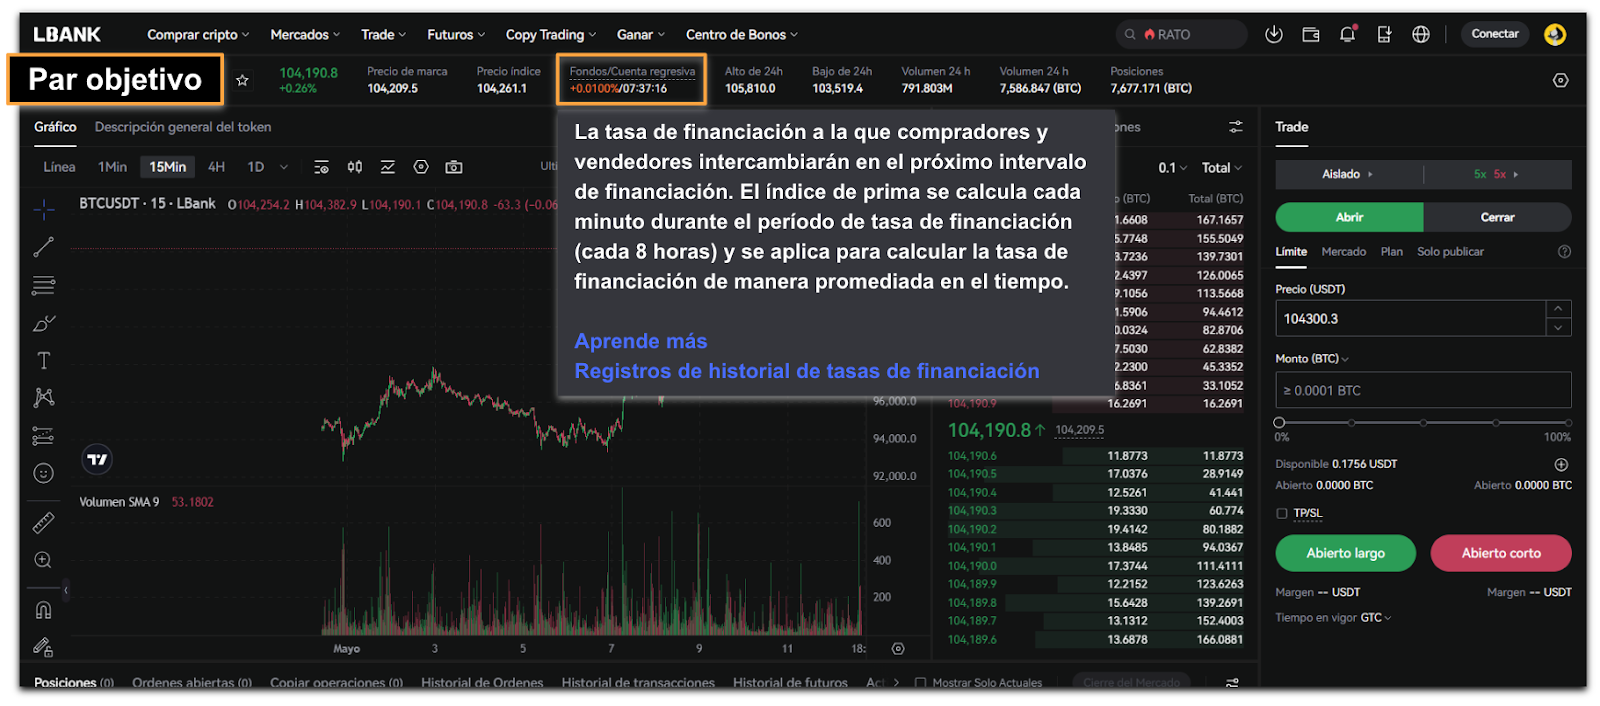Expand the Futuros menu dropdown
Viewport: 1600px width, 706px height.
point(455,34)
